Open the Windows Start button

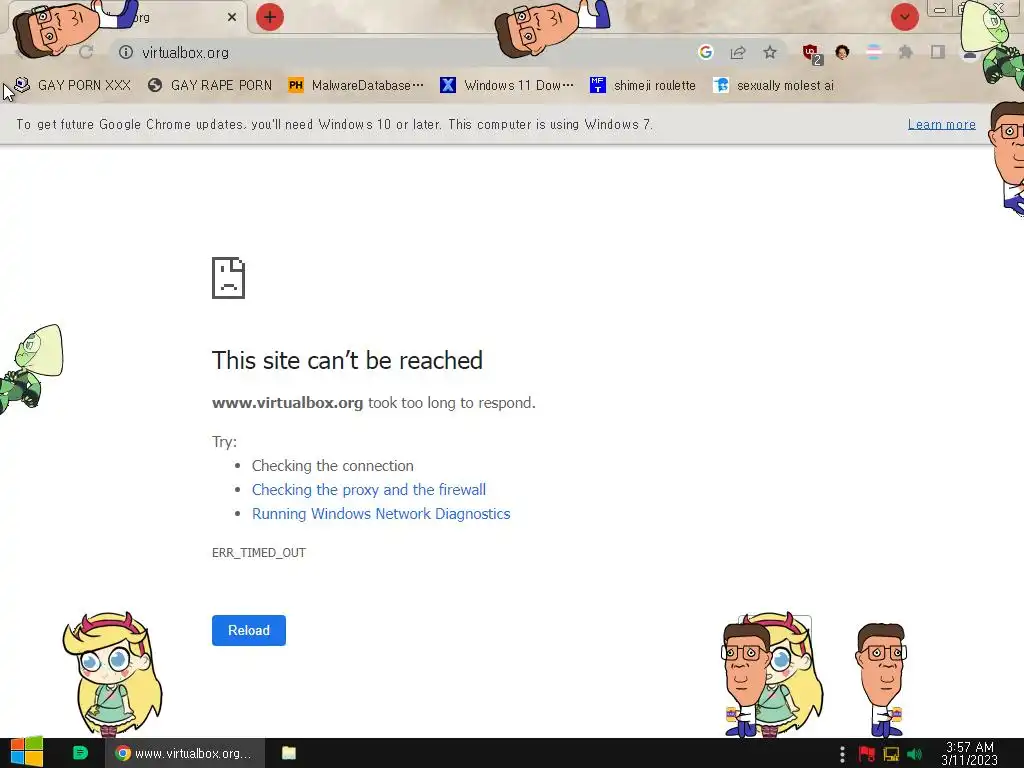click(26, 752)
